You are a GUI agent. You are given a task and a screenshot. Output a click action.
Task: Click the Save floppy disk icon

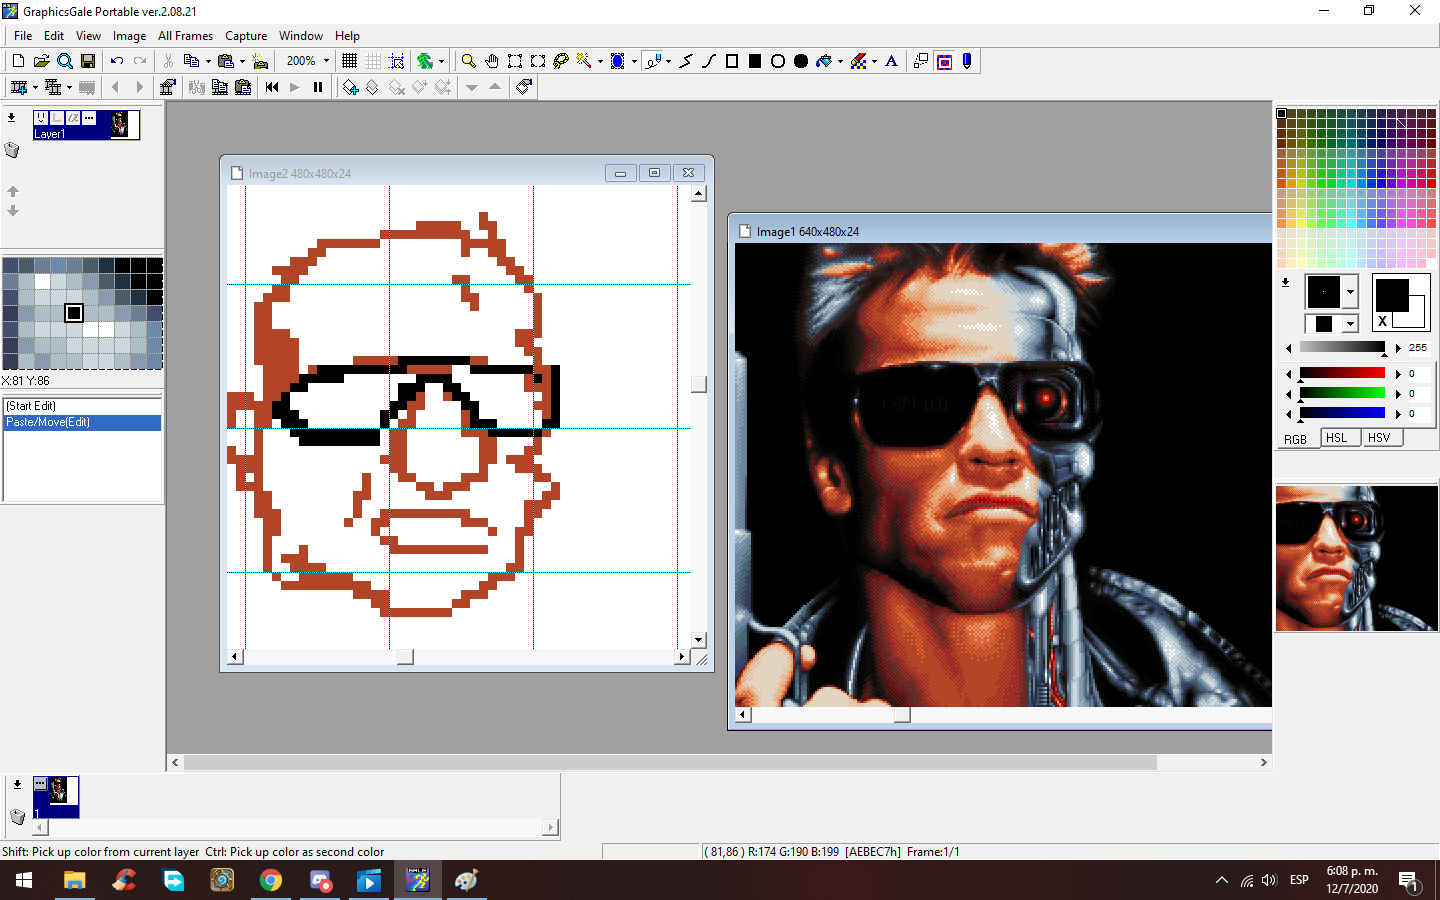point(88,61)
